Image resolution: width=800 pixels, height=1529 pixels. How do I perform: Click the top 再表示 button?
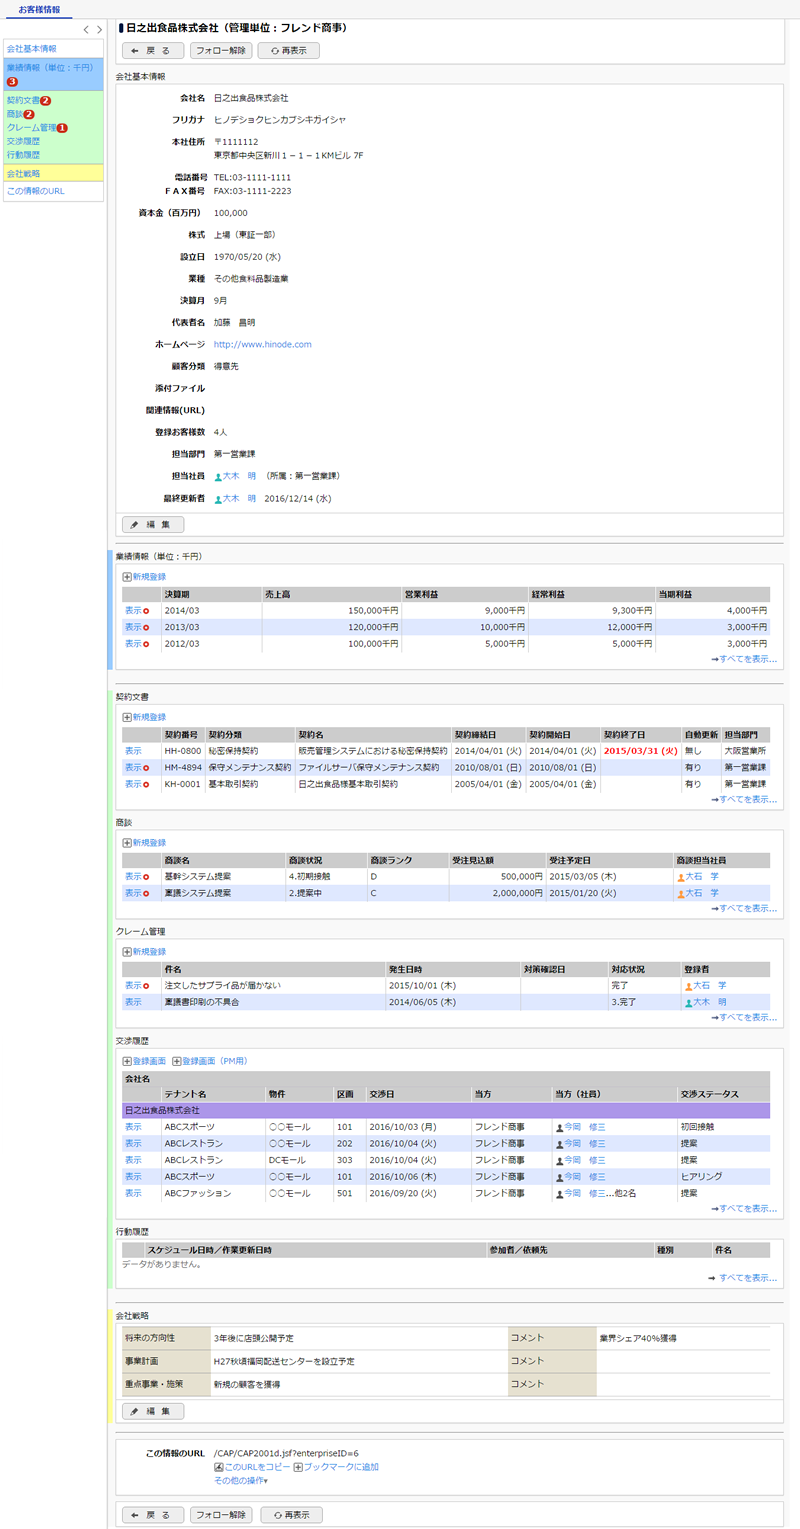289,50
